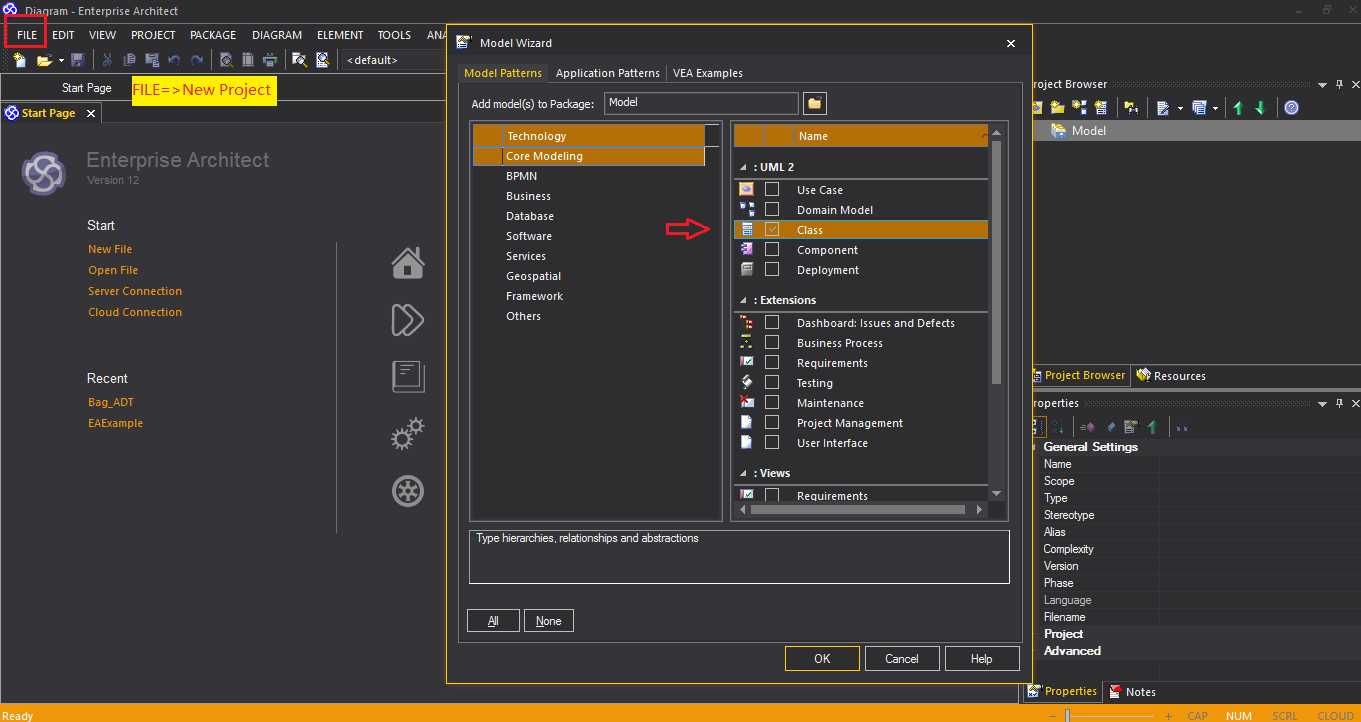Open the DIAGRAM menu

click(277, 35)
